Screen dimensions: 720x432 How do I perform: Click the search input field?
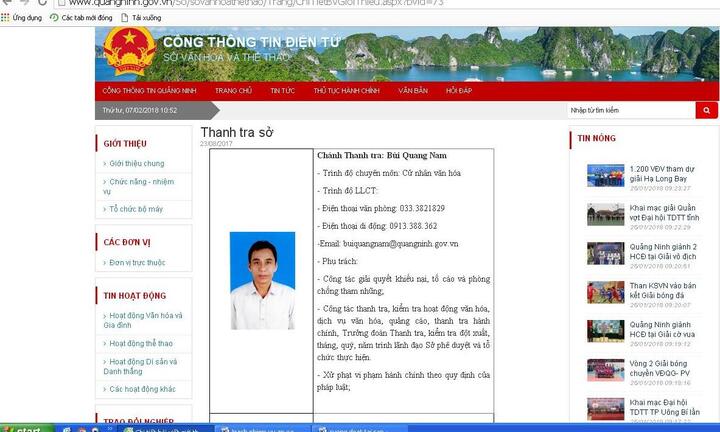pyautogui.click(x=629, y=110)
